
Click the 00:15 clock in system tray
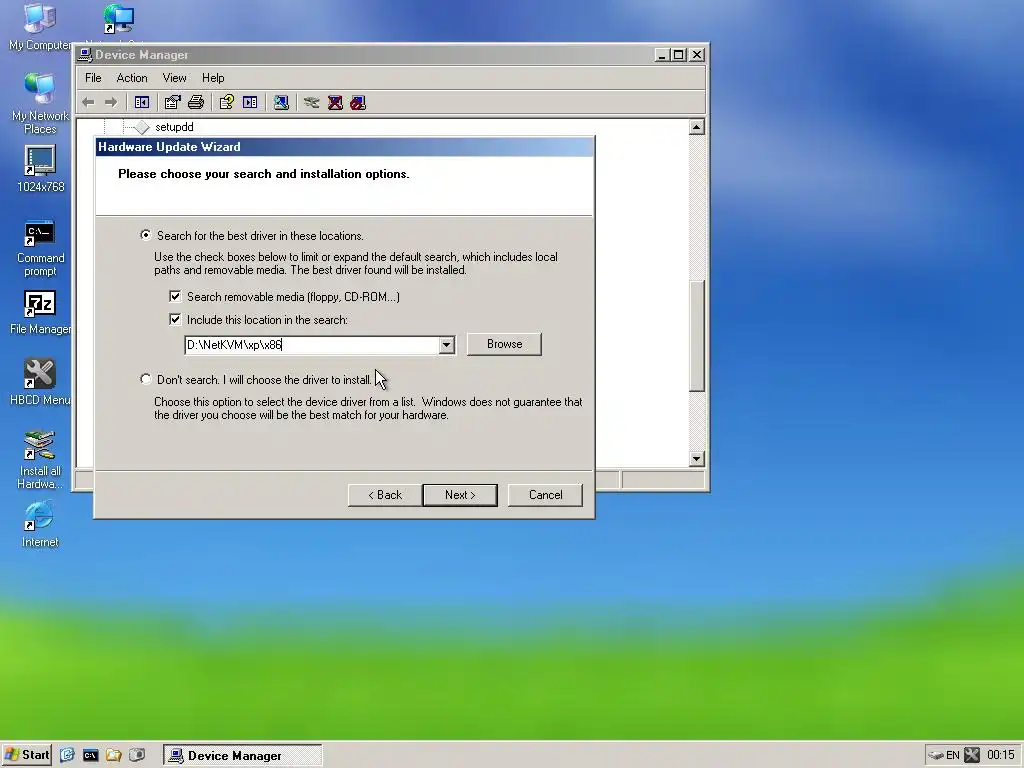(1000, 756)
